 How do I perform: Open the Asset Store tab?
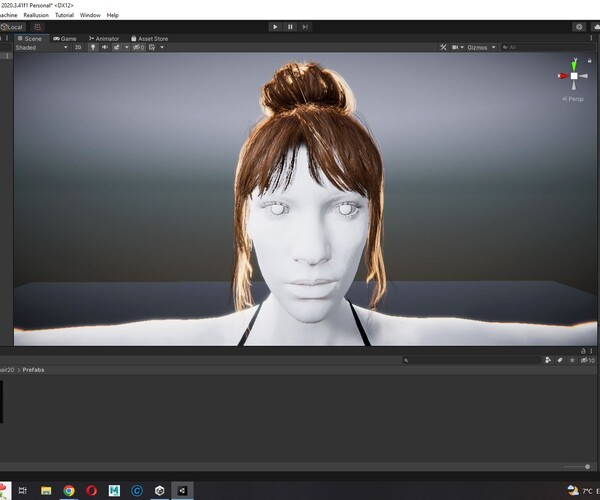coord(149,39)
